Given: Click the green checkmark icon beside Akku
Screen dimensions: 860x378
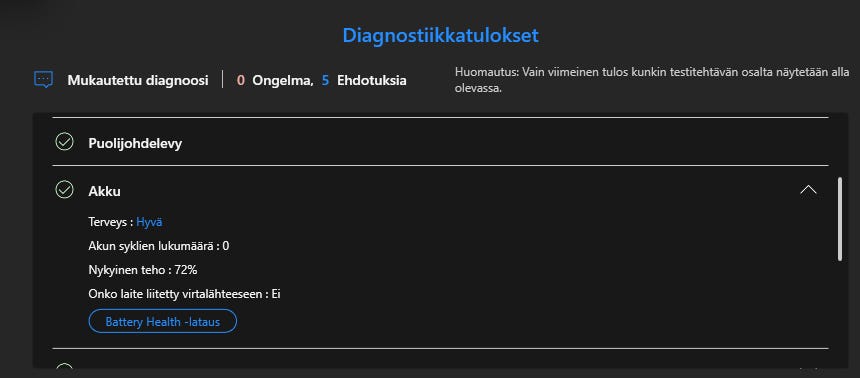Looking at the screenshot, I should pyautogui.click(x=65, y=190).
